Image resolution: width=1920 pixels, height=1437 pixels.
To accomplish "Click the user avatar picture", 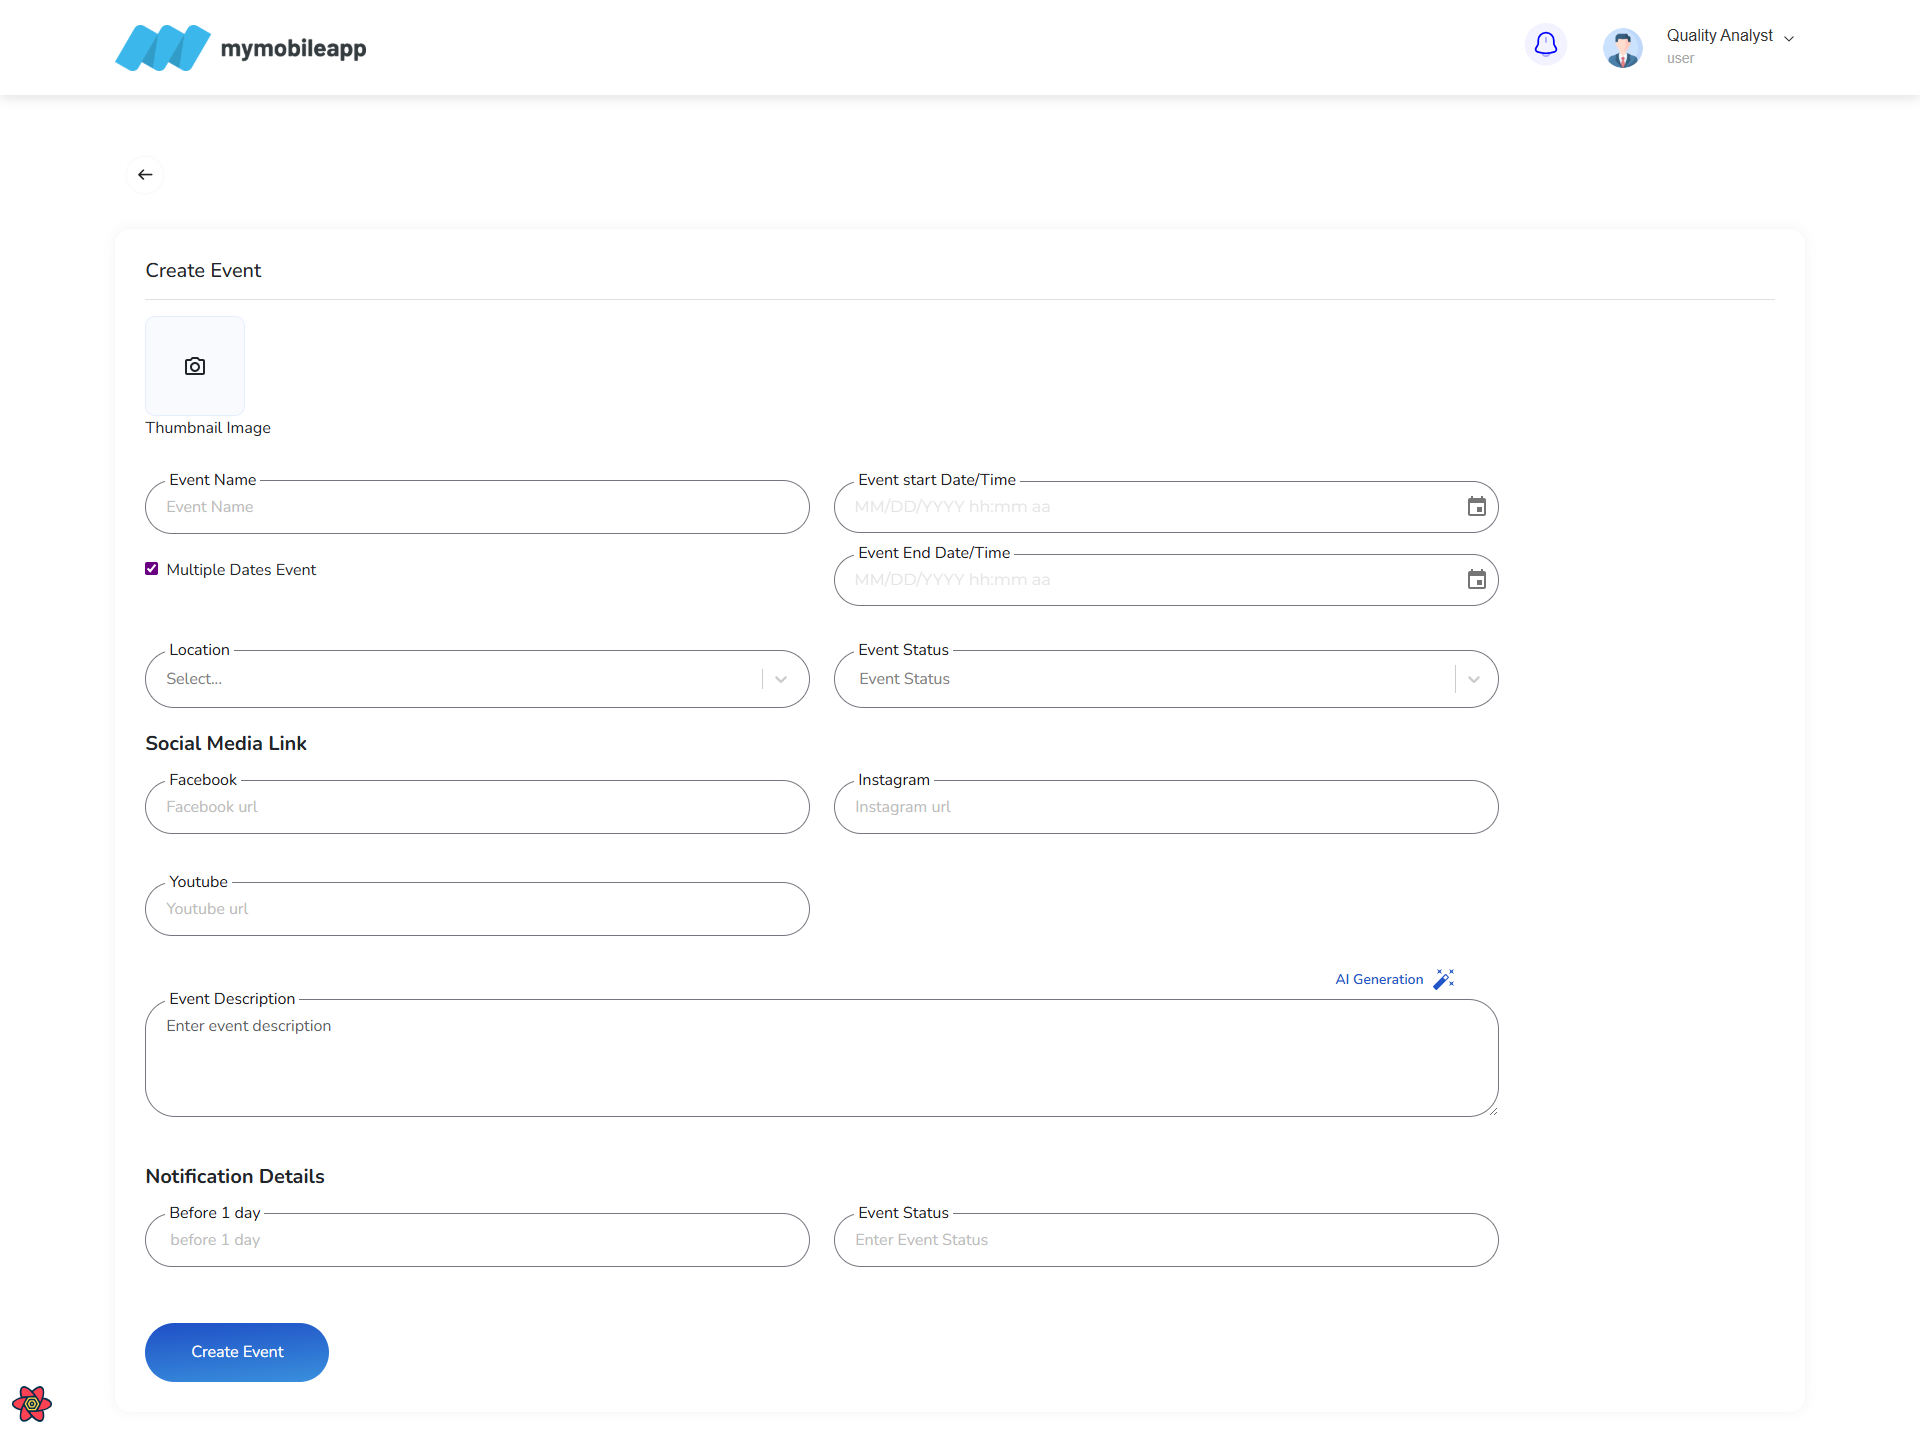I will [x=1622, y=47].
